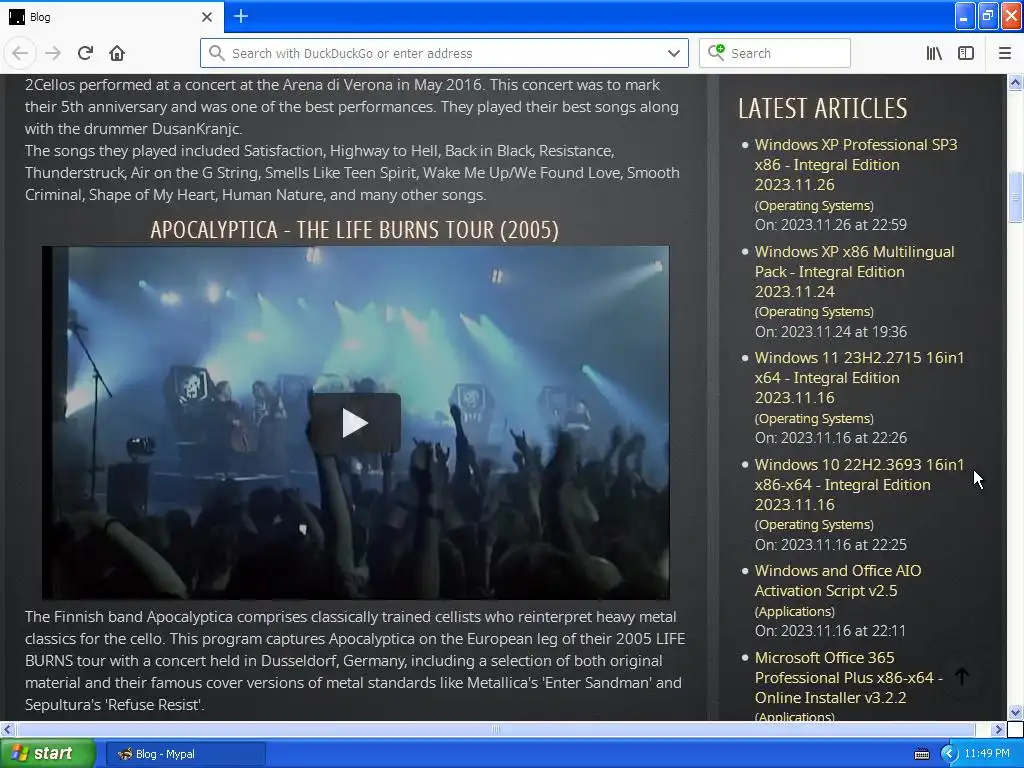Click the Search box field
Screen dimensions: 1024x768
click(x=775, y=53)
